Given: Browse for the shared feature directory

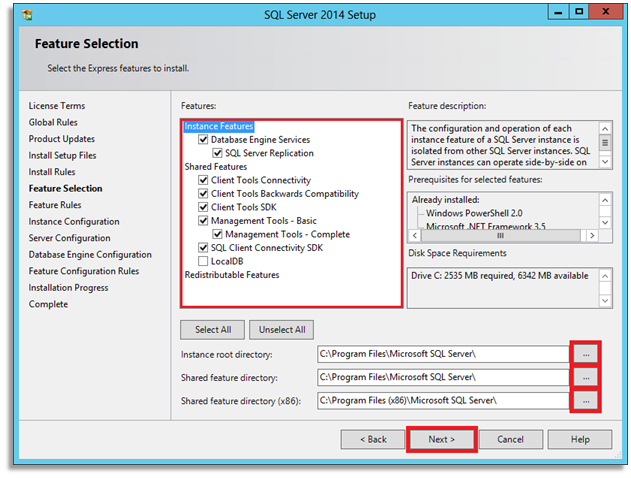Looking at the screenshot, I should coord(586,377).
